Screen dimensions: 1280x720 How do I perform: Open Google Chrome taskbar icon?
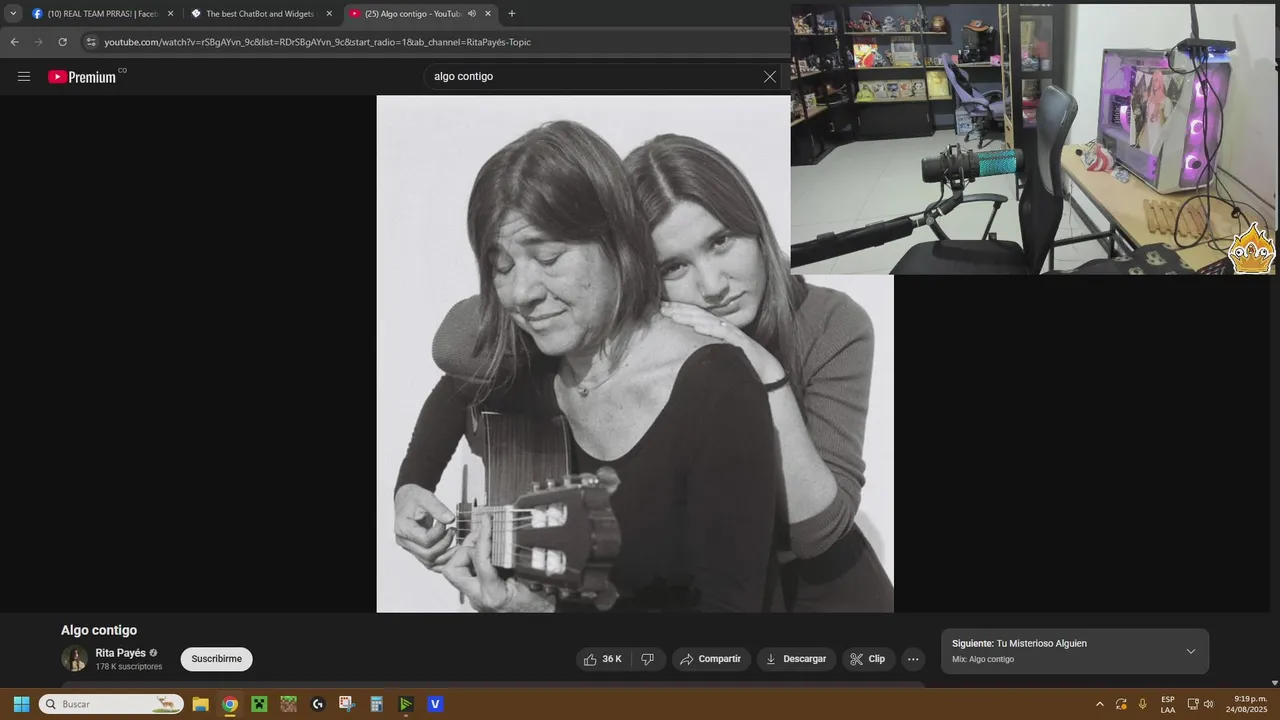[230, 704]
